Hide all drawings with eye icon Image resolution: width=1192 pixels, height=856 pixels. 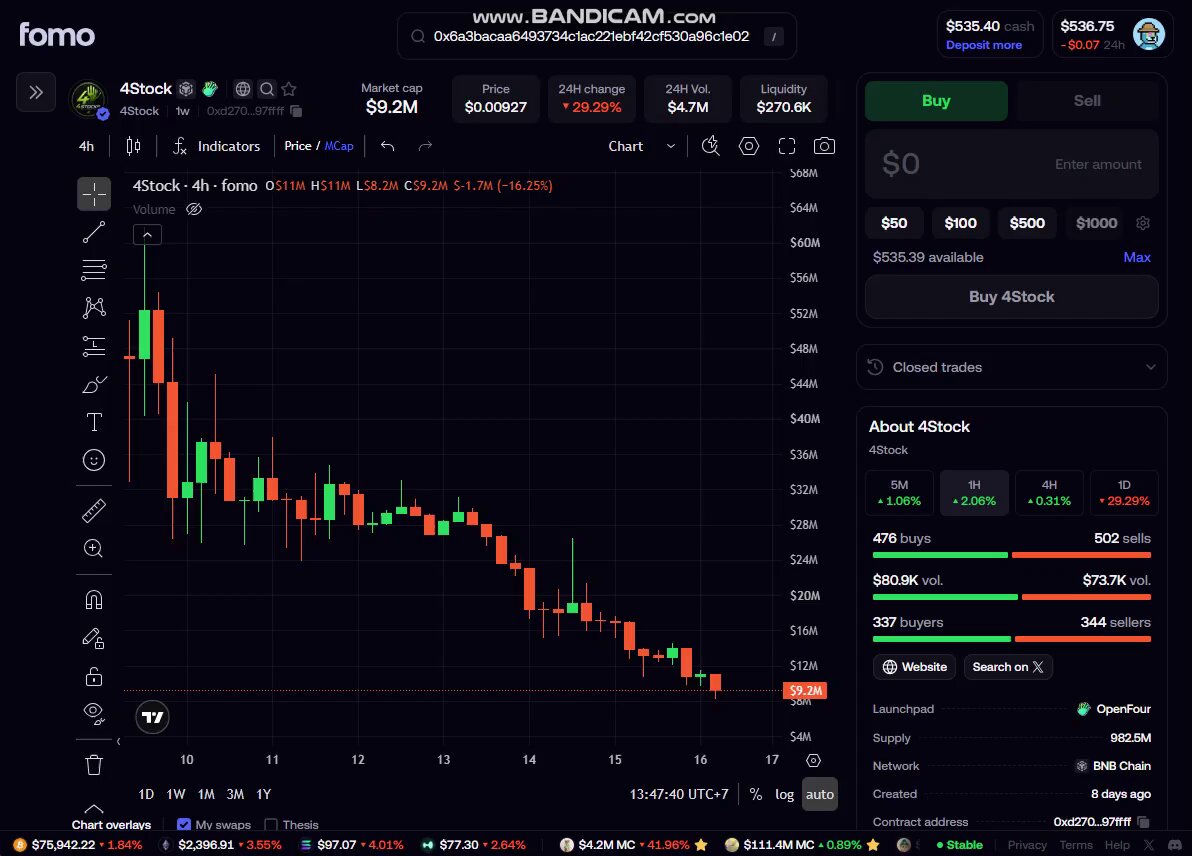click(x=94, y=712)
